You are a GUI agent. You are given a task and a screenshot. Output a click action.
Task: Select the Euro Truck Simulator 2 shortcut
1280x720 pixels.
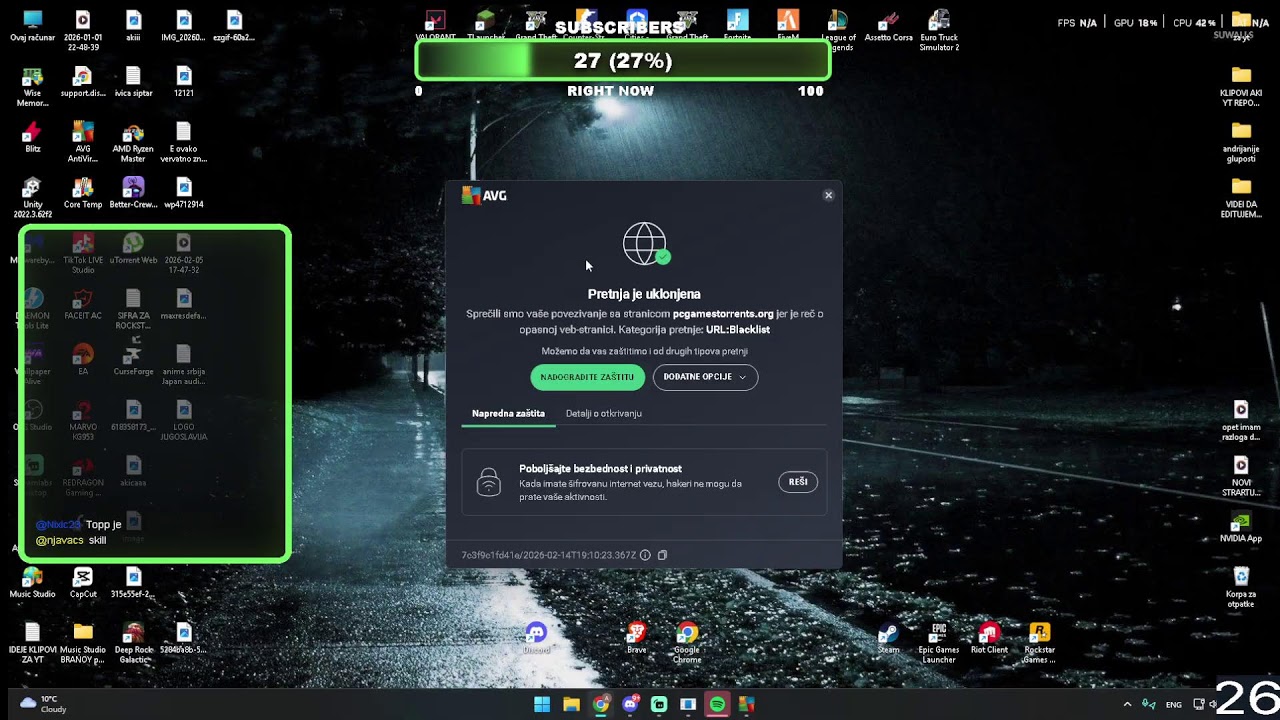[x=939, y=31]
